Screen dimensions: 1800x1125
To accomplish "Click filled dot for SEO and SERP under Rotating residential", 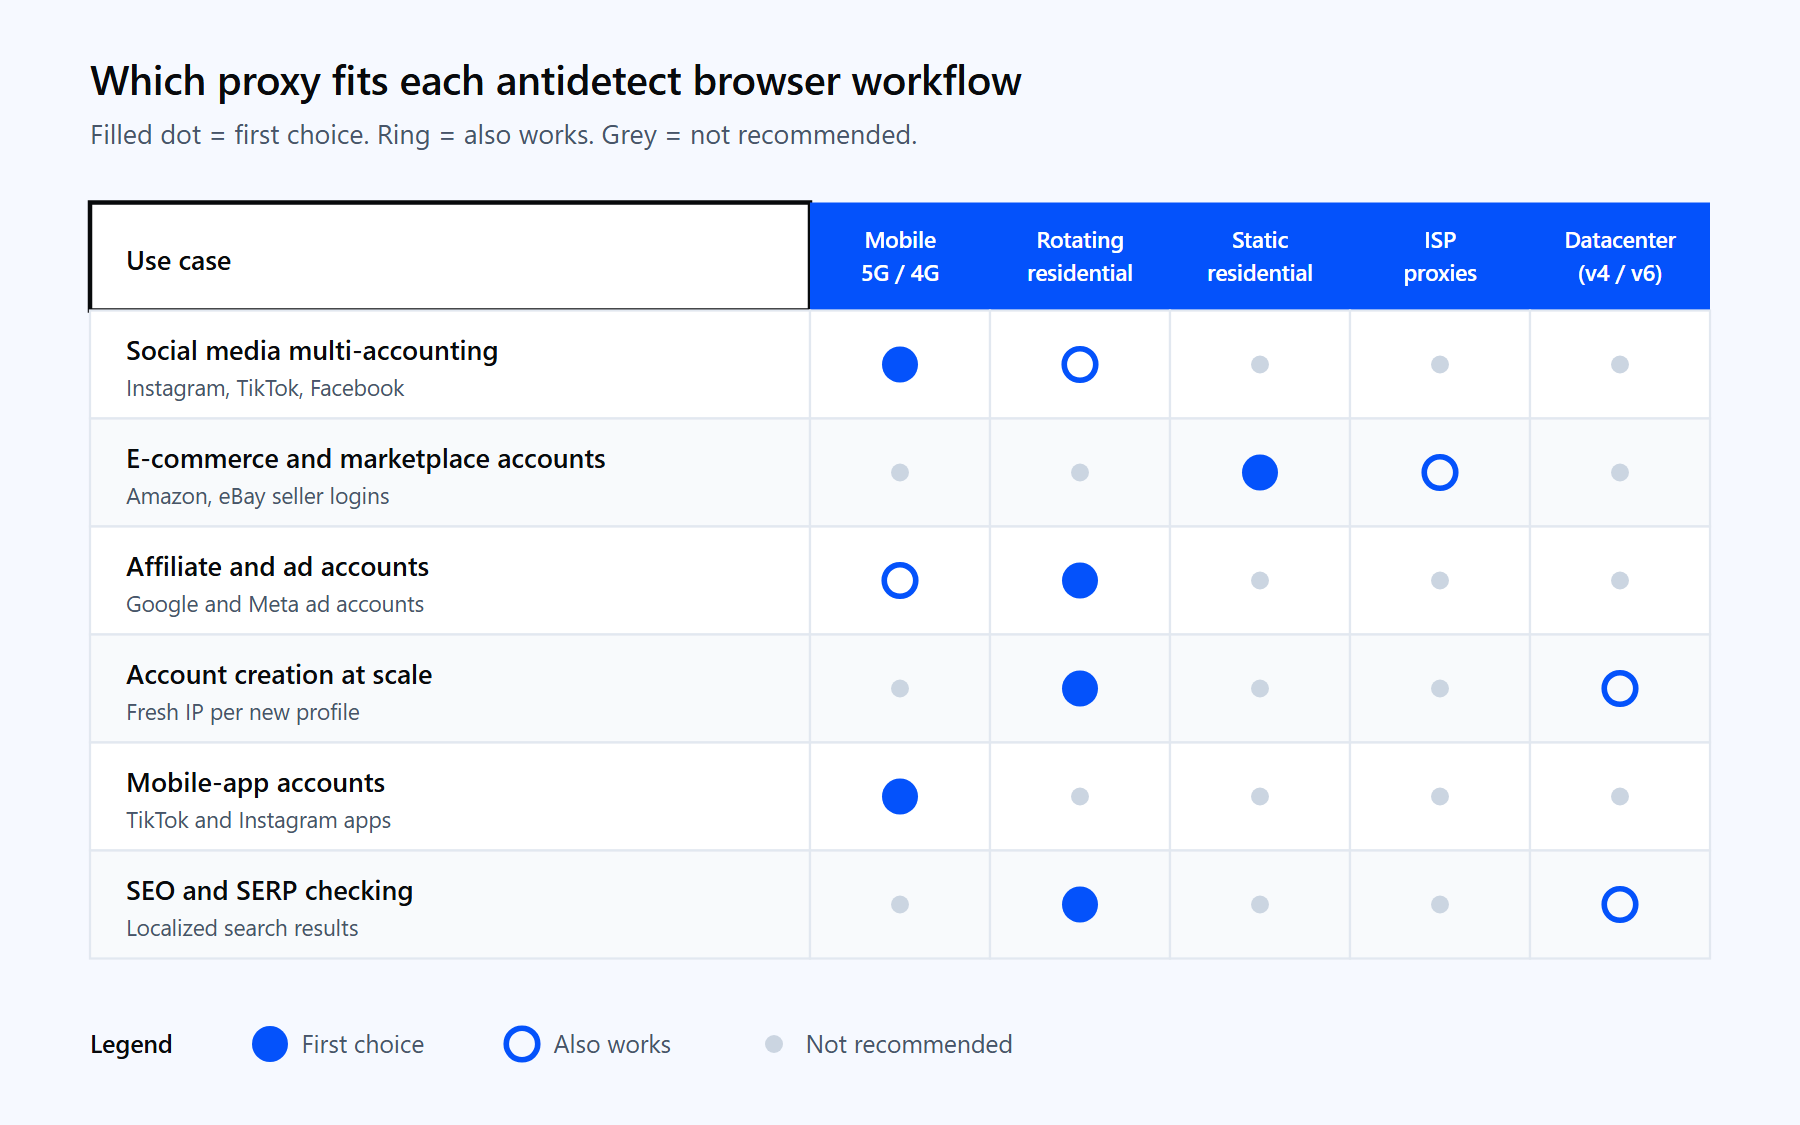I will pos(1080,904).
